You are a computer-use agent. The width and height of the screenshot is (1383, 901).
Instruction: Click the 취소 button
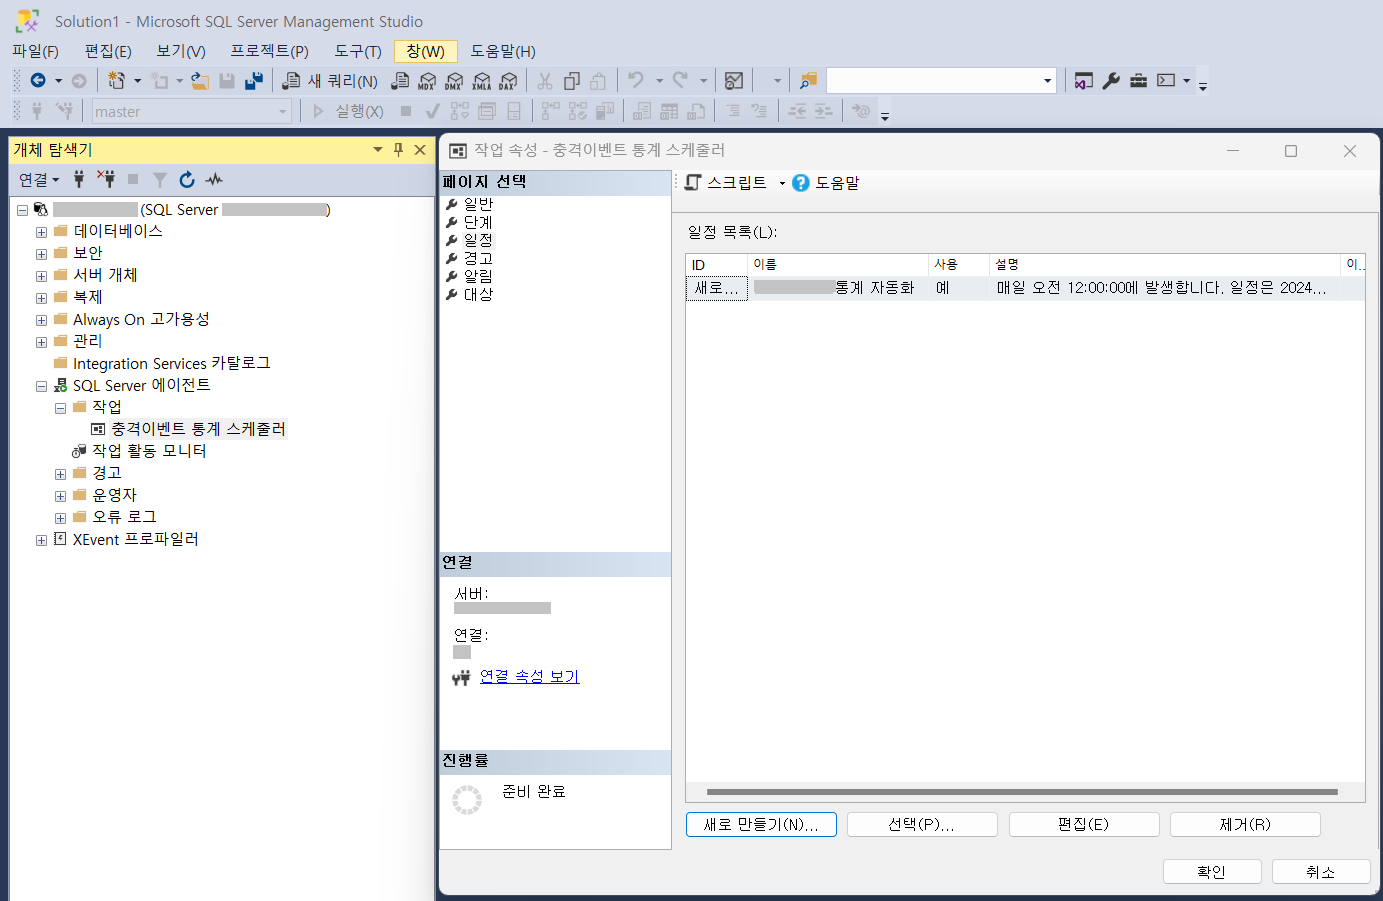click(1321, 872)
